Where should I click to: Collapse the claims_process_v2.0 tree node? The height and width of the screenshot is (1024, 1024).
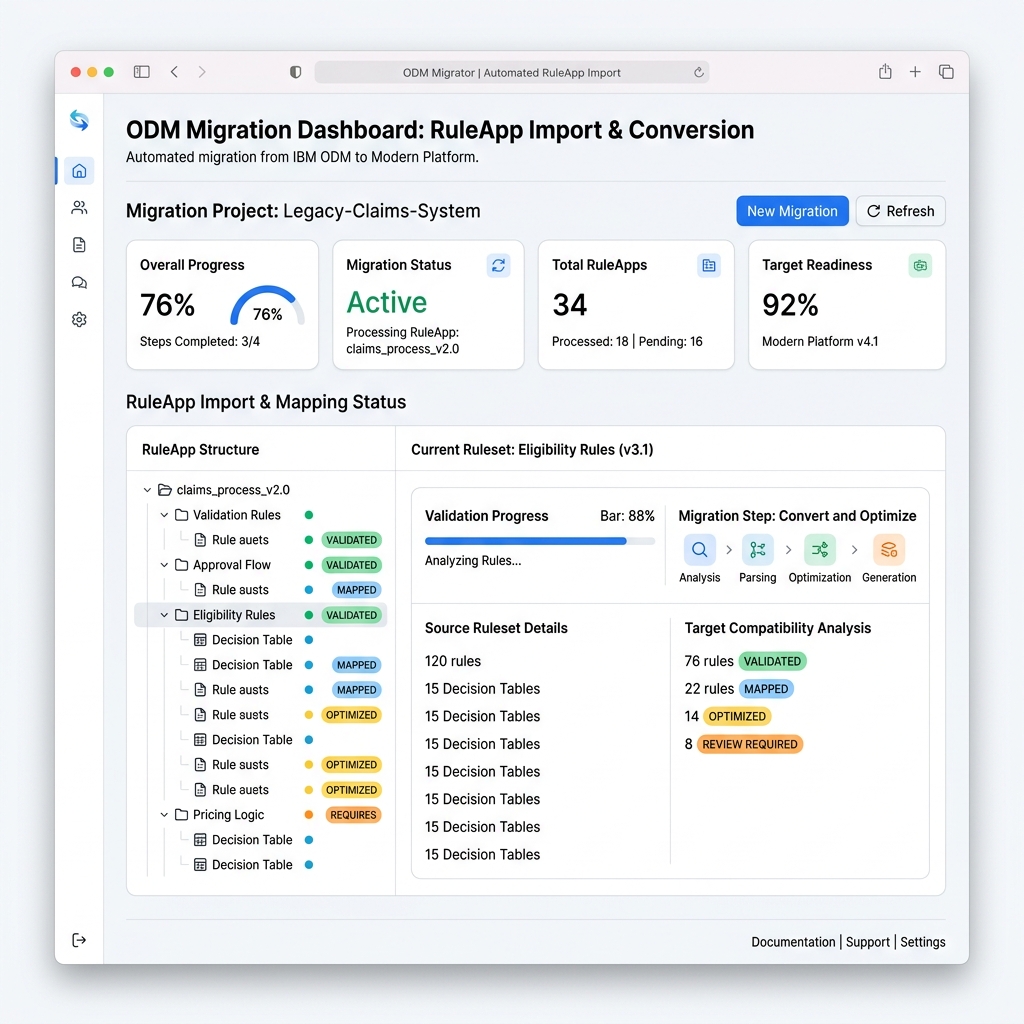[148, 490]
